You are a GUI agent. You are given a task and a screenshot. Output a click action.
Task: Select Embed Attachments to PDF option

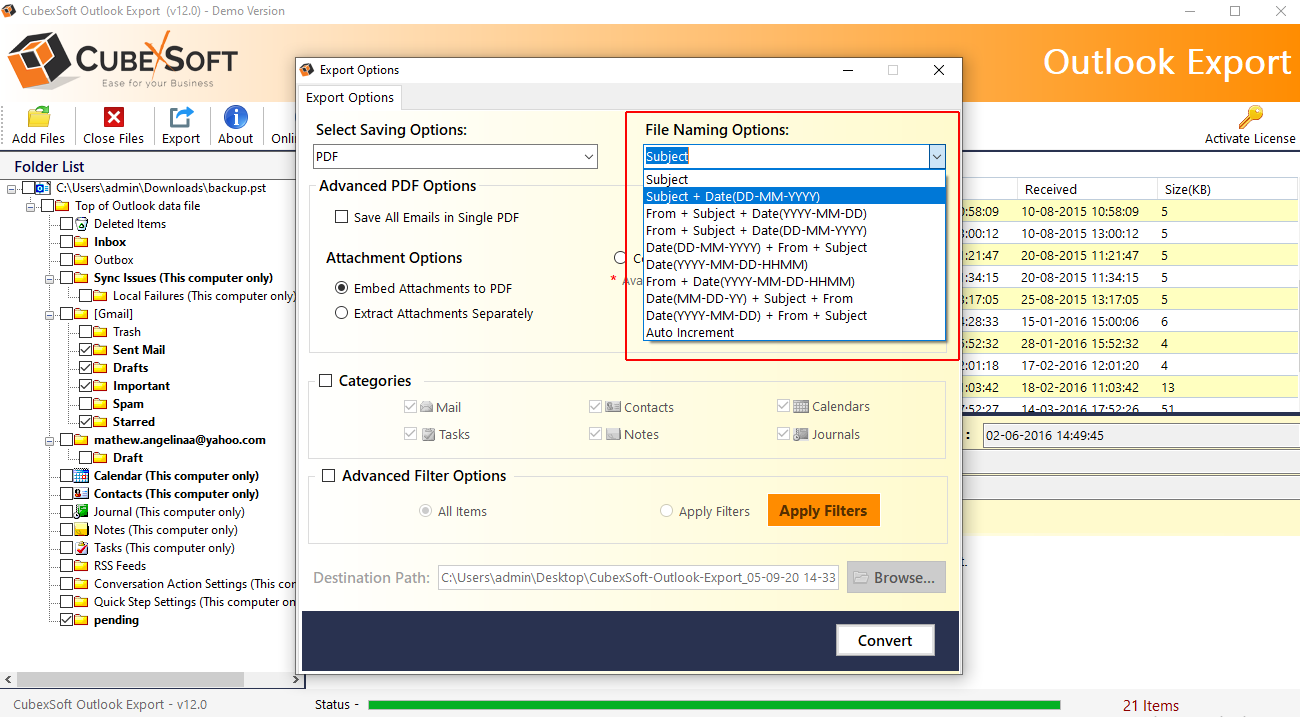pyautogui.click(x=342, y=288)
